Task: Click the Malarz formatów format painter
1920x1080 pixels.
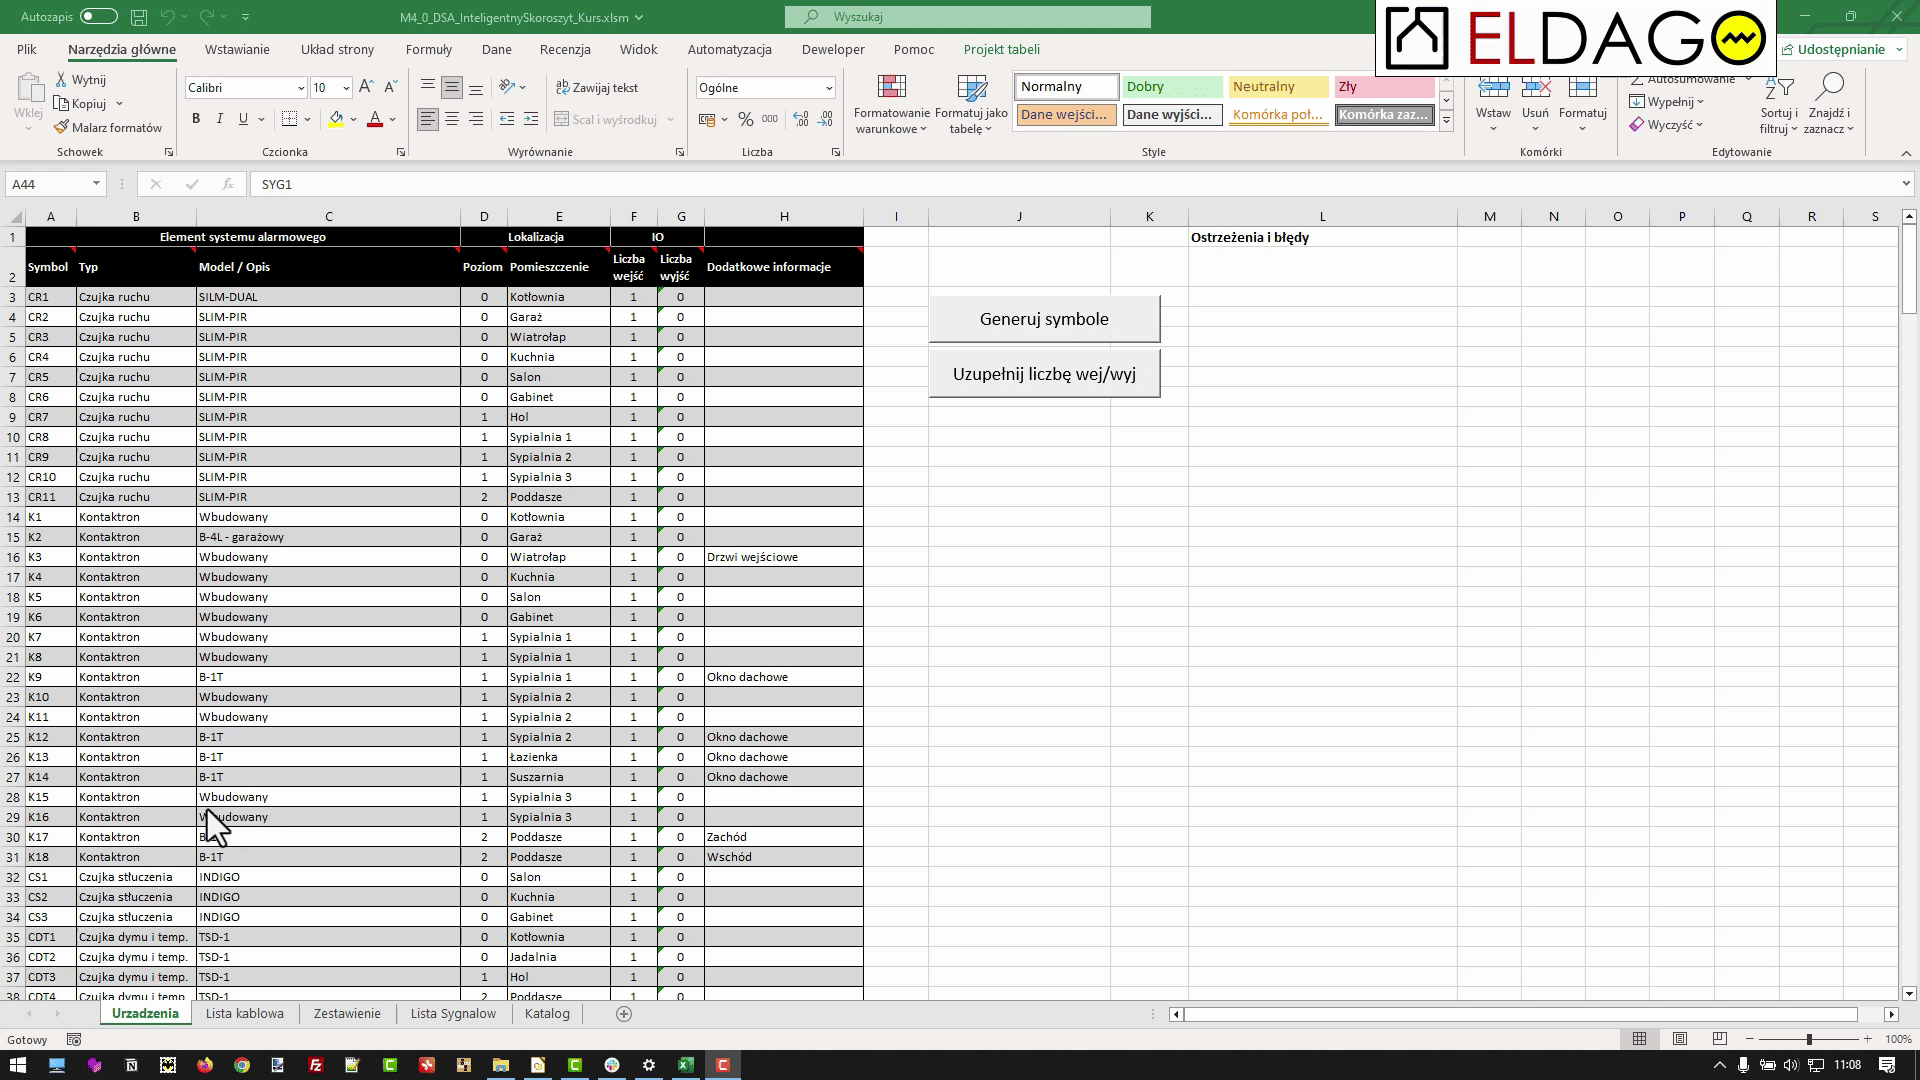Action: pyautogui.click(x=108, y=127)
